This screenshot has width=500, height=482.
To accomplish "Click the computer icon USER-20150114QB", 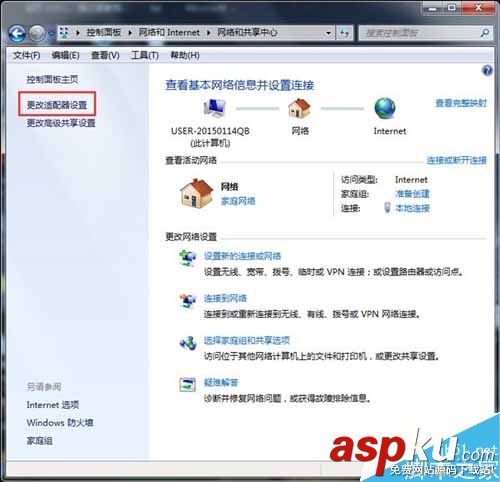I will (x=215, y=108).
